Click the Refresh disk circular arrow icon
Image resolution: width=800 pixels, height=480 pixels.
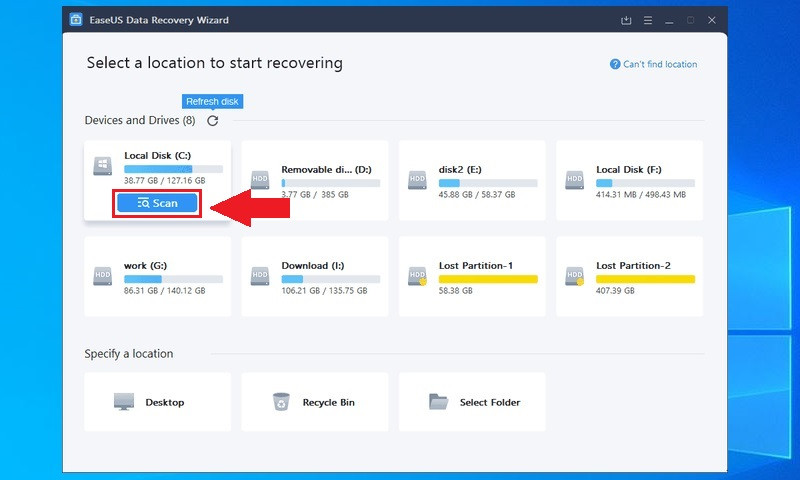[213, 121]
